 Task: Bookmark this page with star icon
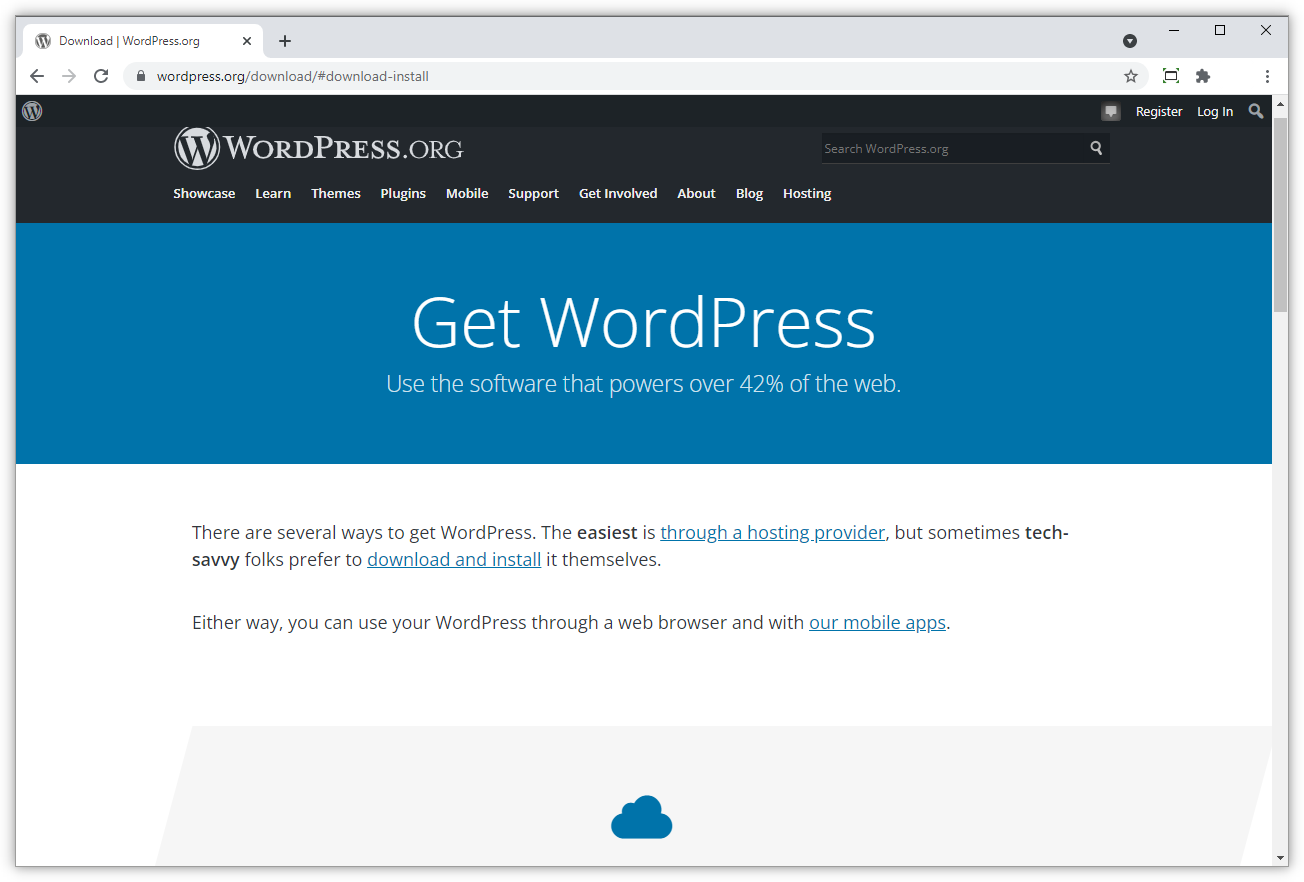(x=1131, y=76)
